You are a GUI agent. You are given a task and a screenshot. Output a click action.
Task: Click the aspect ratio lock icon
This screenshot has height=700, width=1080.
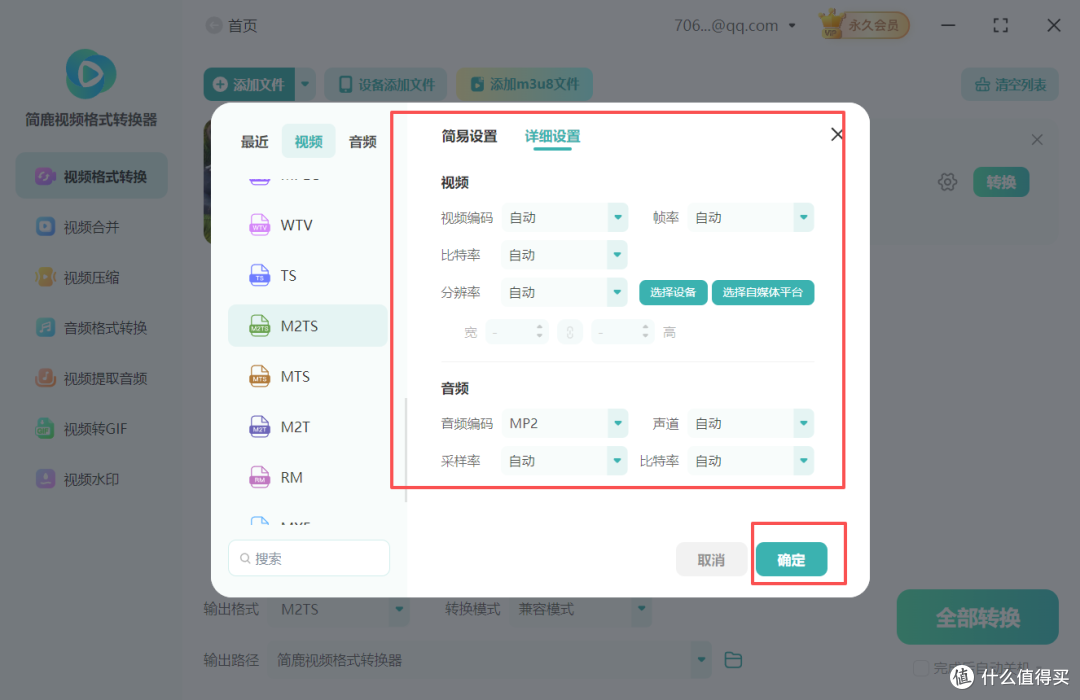point(570,333)
